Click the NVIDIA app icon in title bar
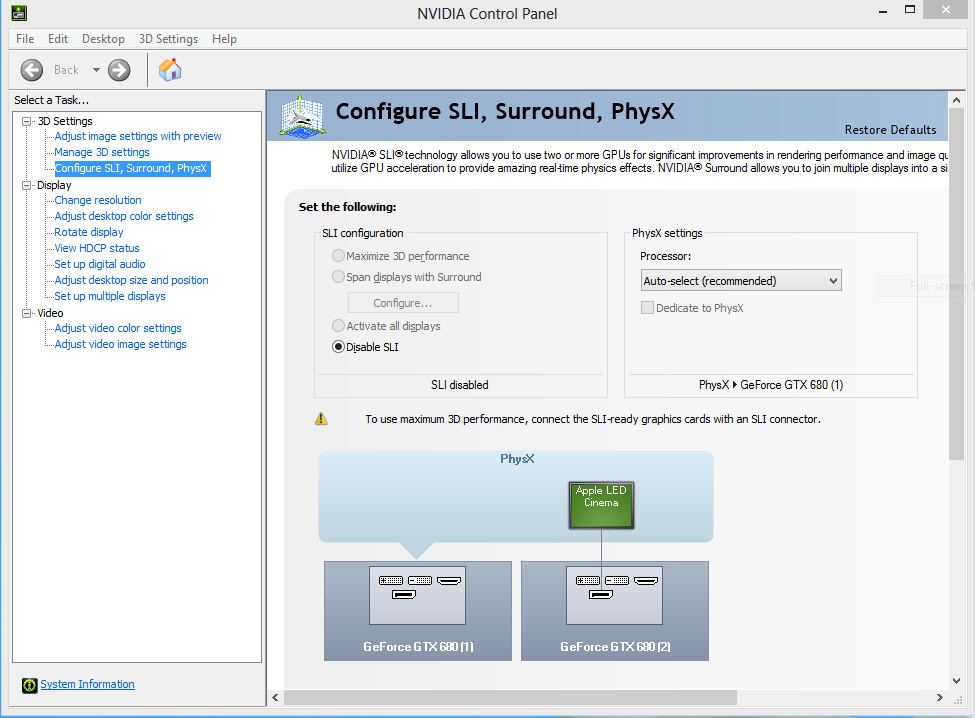Image resolution: width=975 pixels, height=718 pixels. pyautogui.click(x=19, y=12)
